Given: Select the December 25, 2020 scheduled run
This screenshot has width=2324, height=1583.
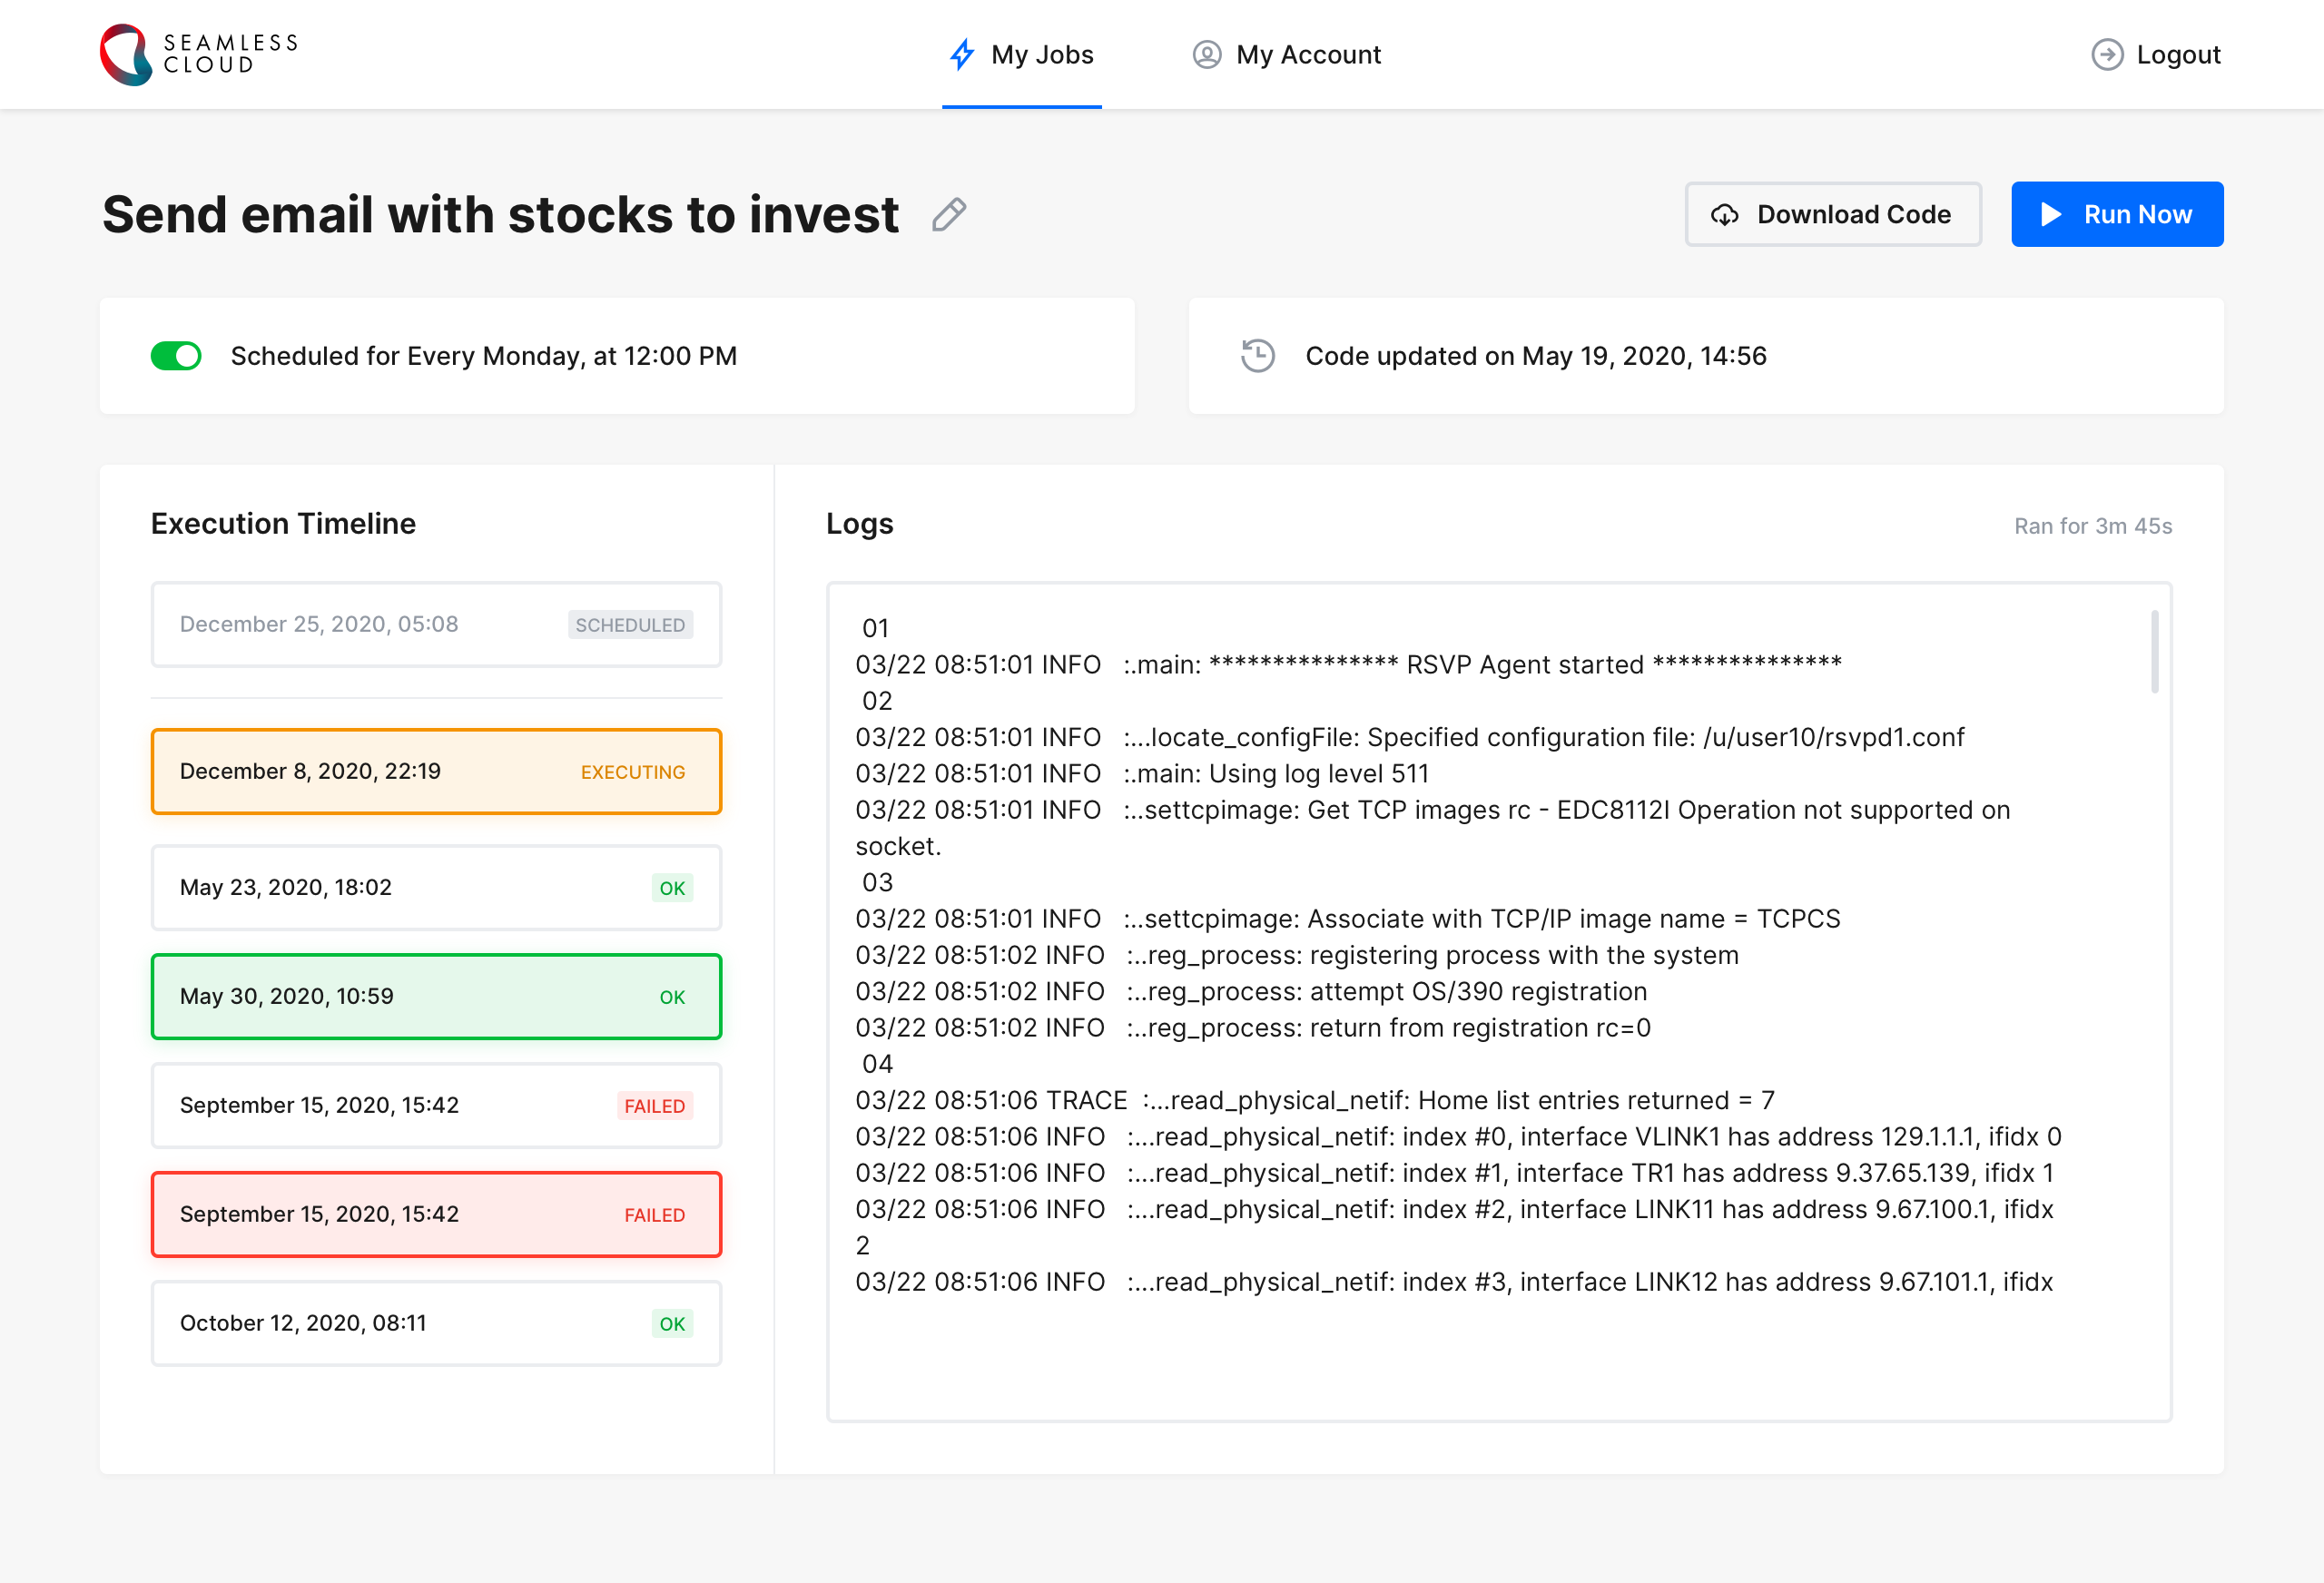Looking at the screenshot, I should pyautogui.click(x=436, y=624).
